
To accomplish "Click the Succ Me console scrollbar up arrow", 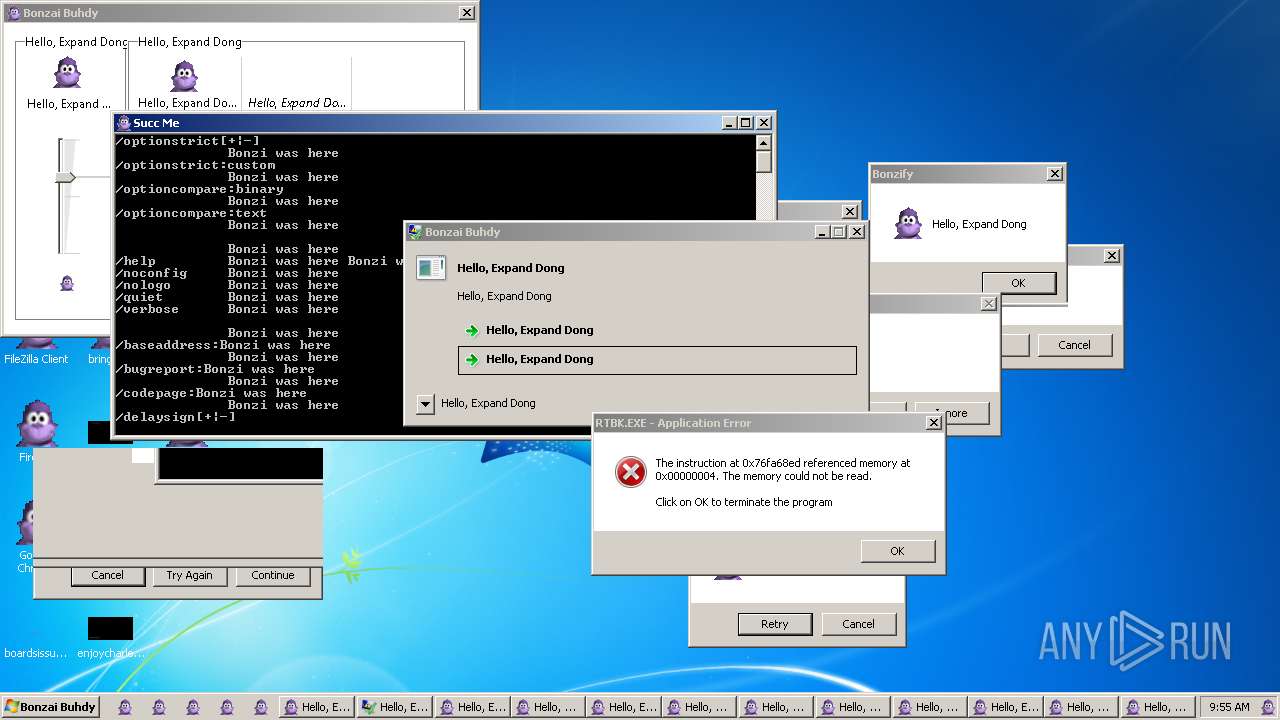I will [x=764, y=142].
